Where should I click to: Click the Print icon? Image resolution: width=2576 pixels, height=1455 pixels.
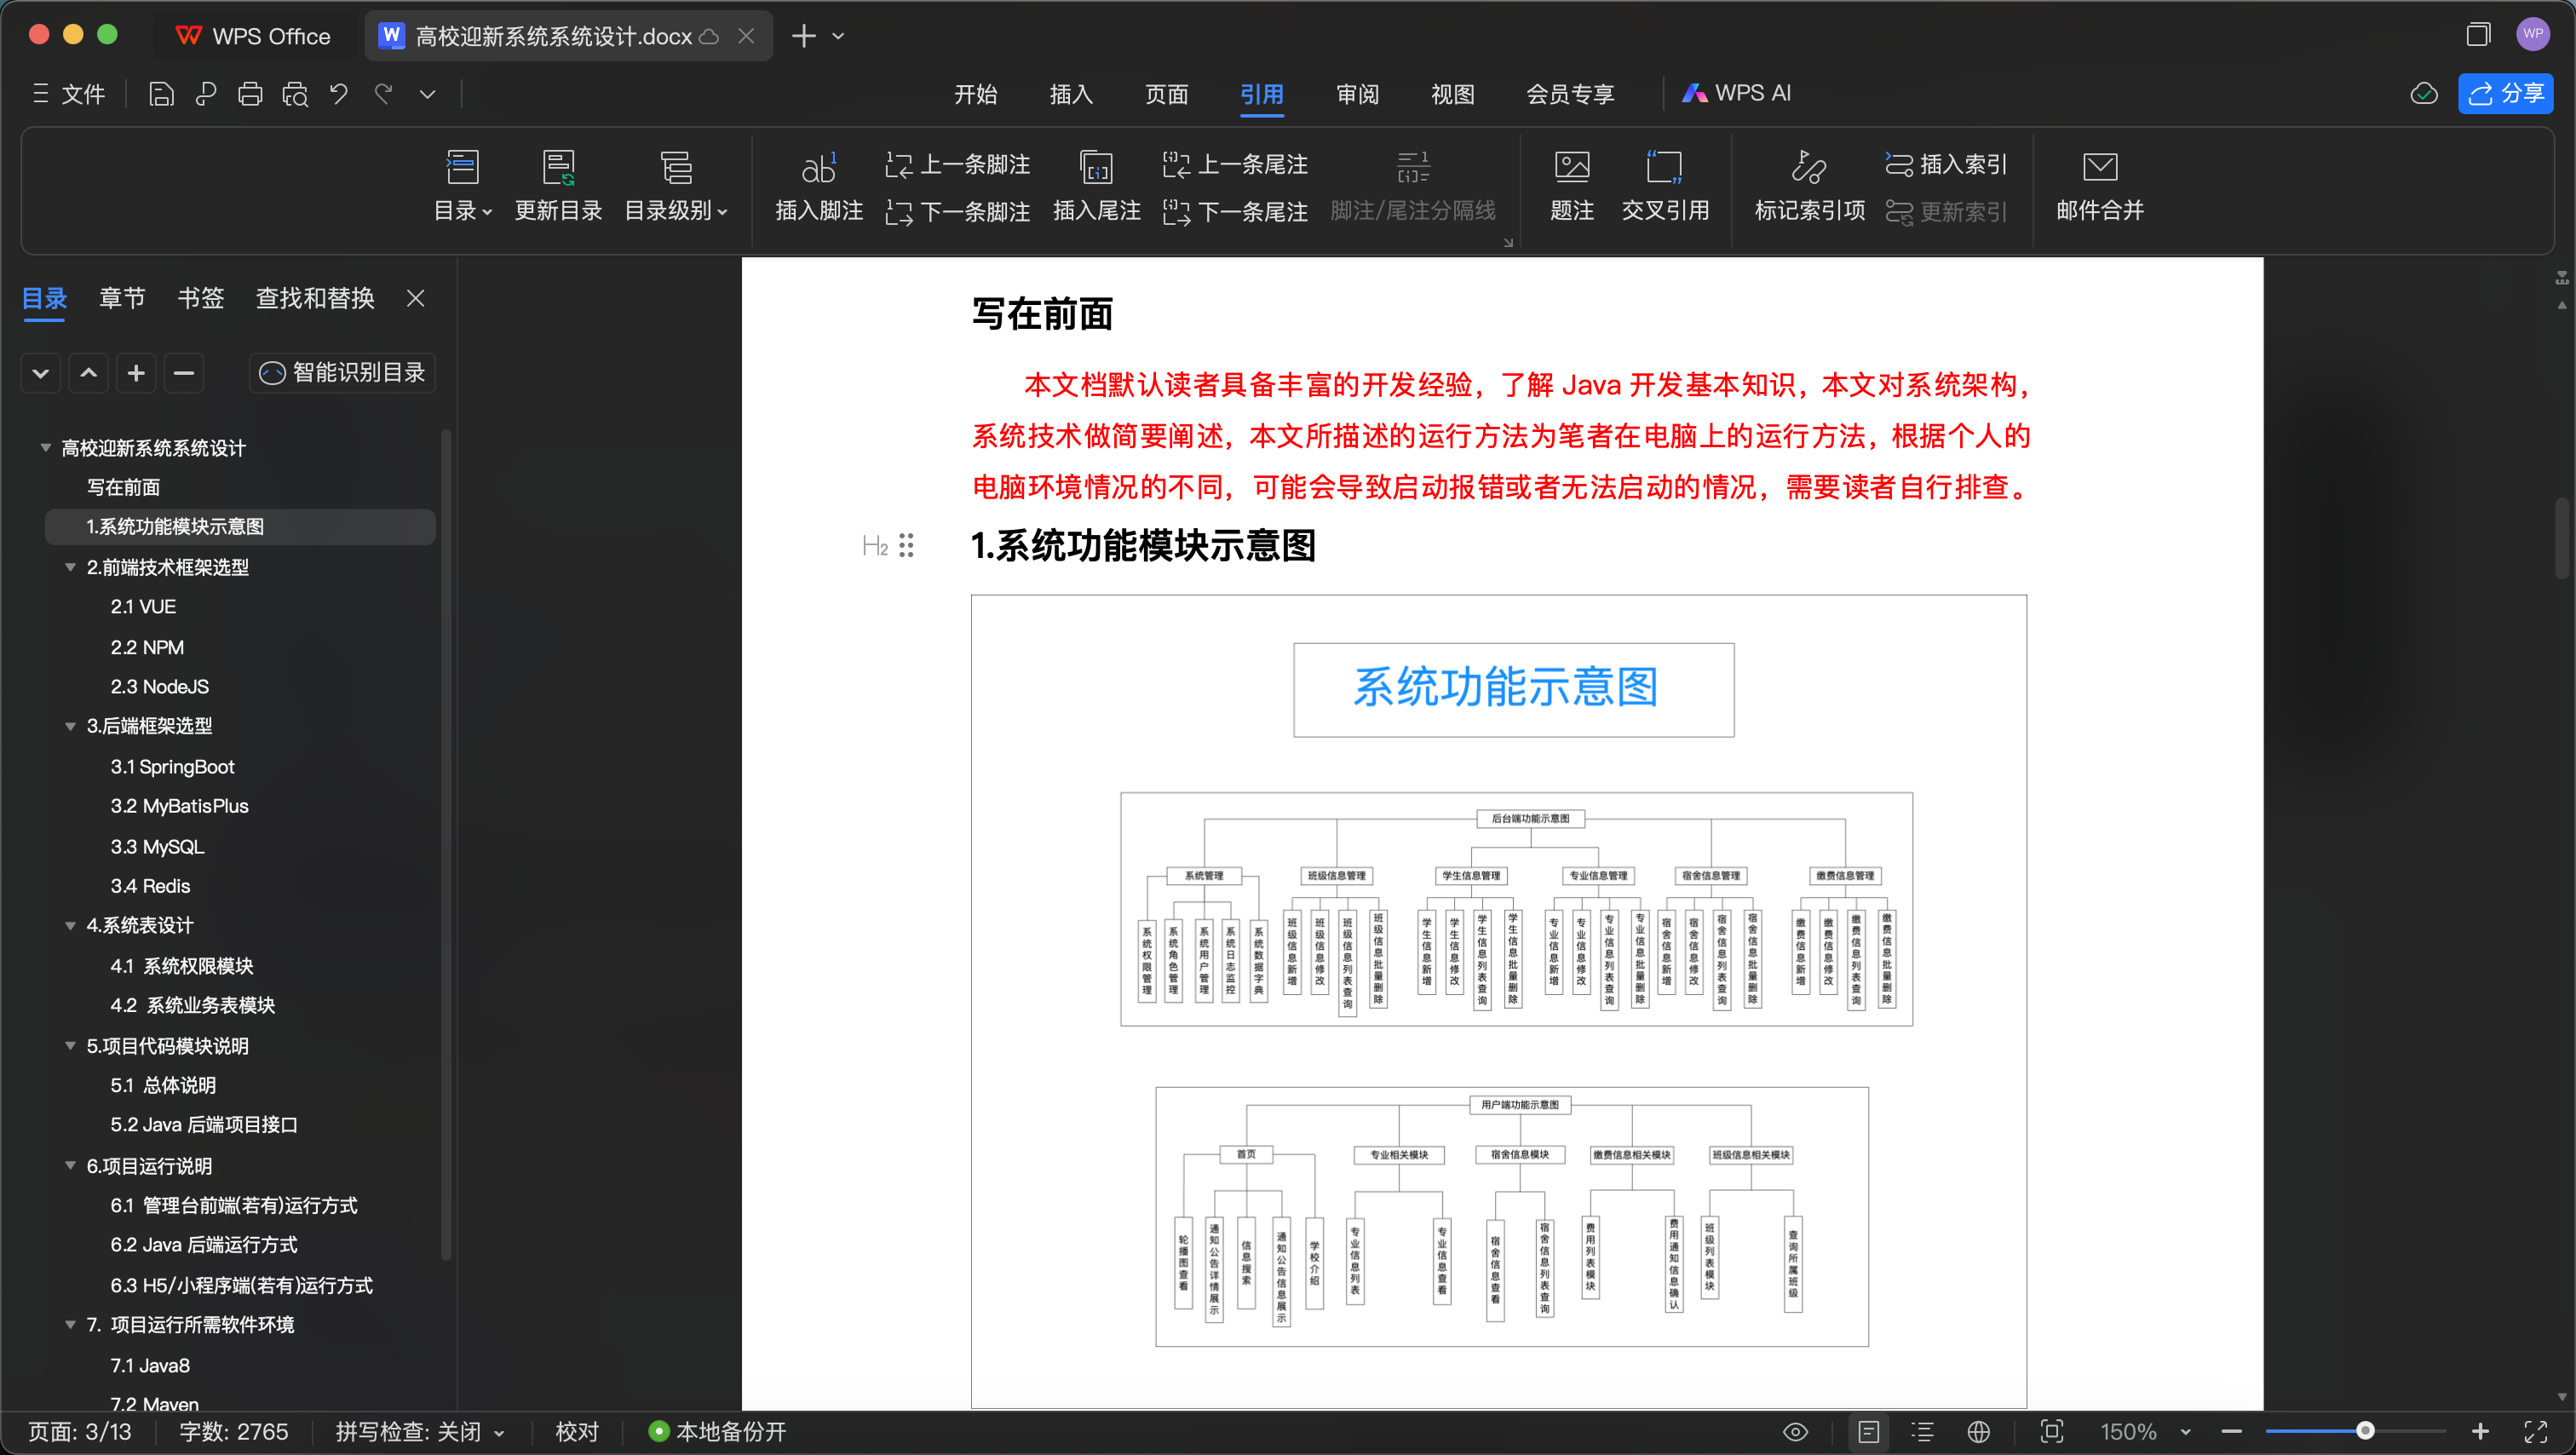(x=250, y=94)
